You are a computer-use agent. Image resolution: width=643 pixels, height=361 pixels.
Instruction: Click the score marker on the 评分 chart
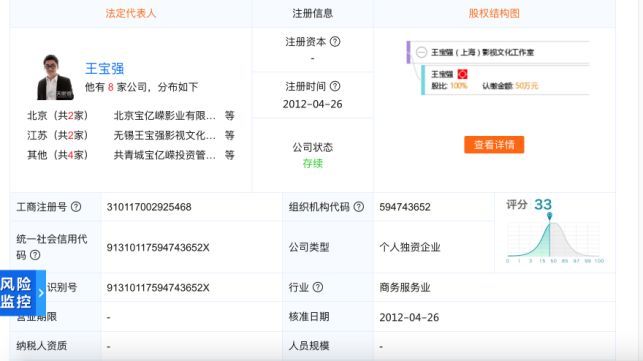click(550, 216)
